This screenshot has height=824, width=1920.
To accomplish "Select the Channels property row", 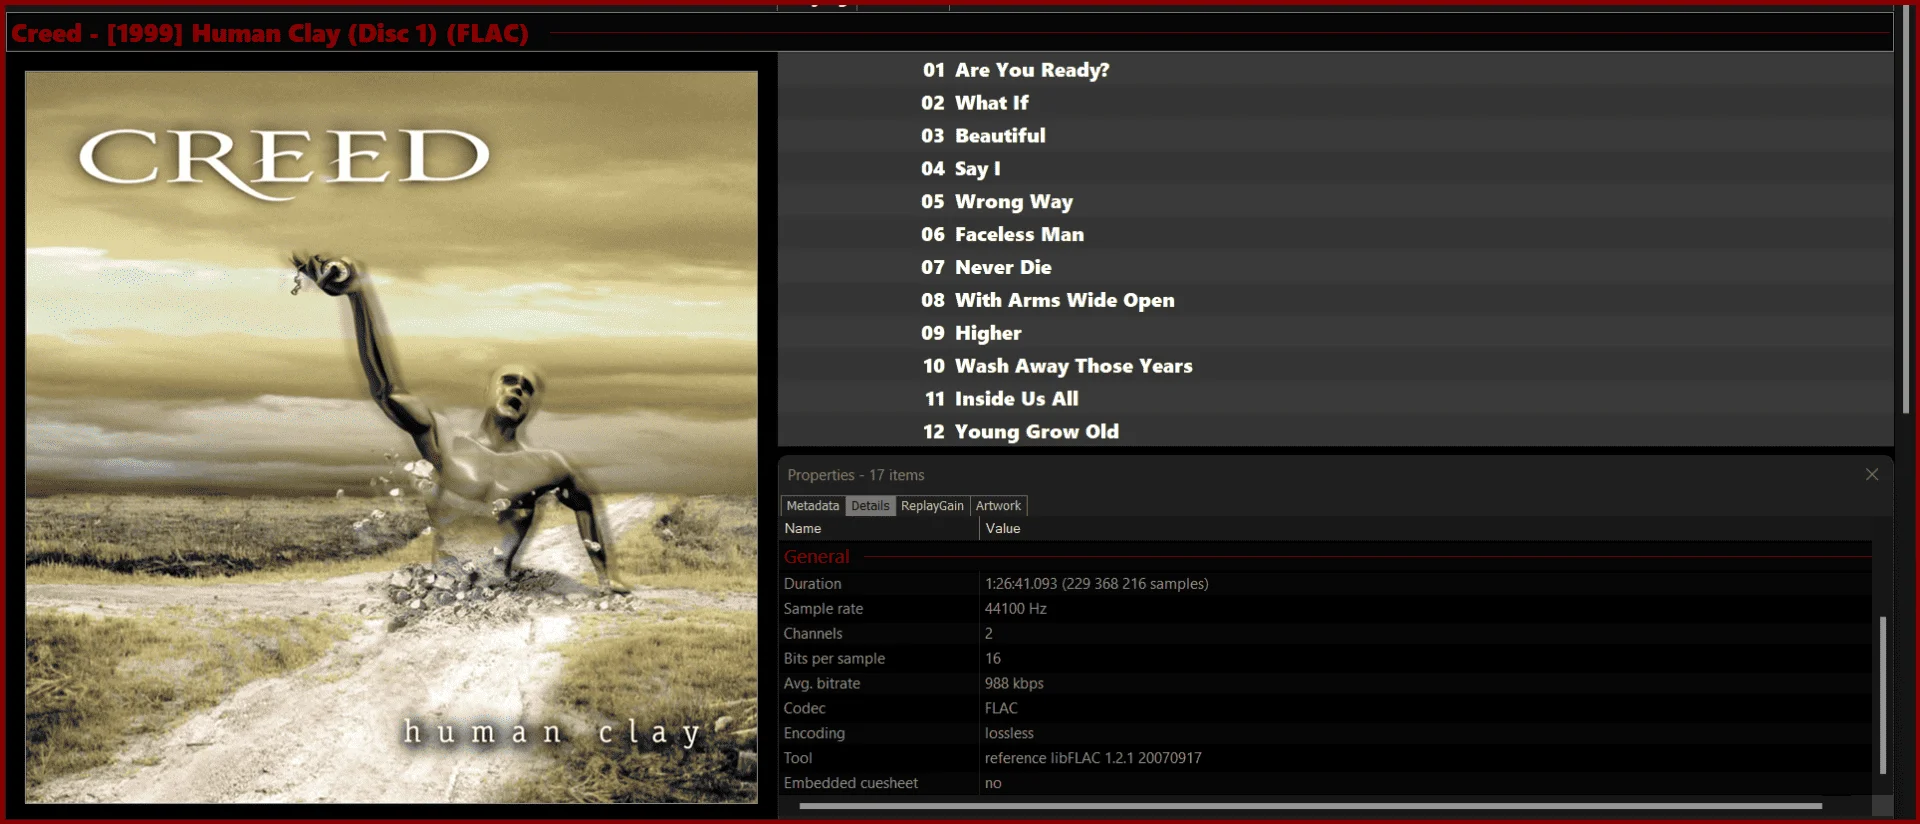I will 1326,634.
